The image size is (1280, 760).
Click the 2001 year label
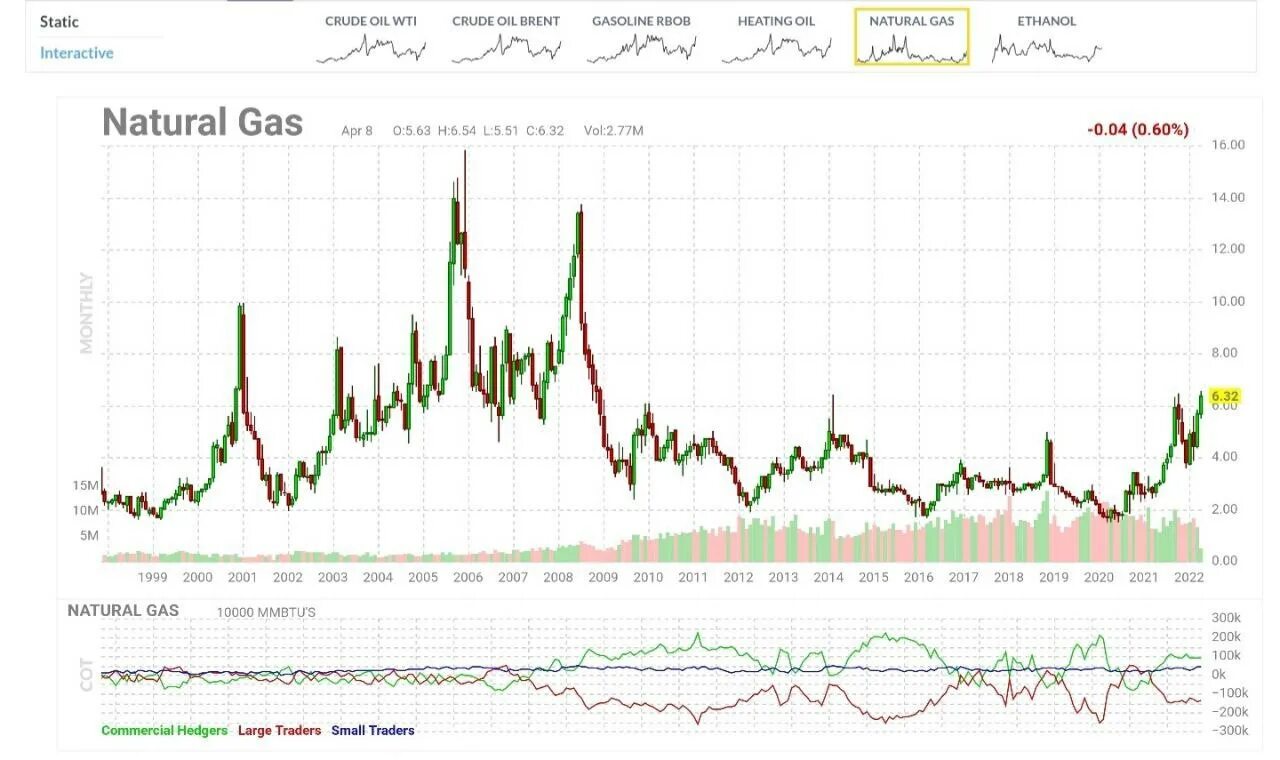click(242, 577)
